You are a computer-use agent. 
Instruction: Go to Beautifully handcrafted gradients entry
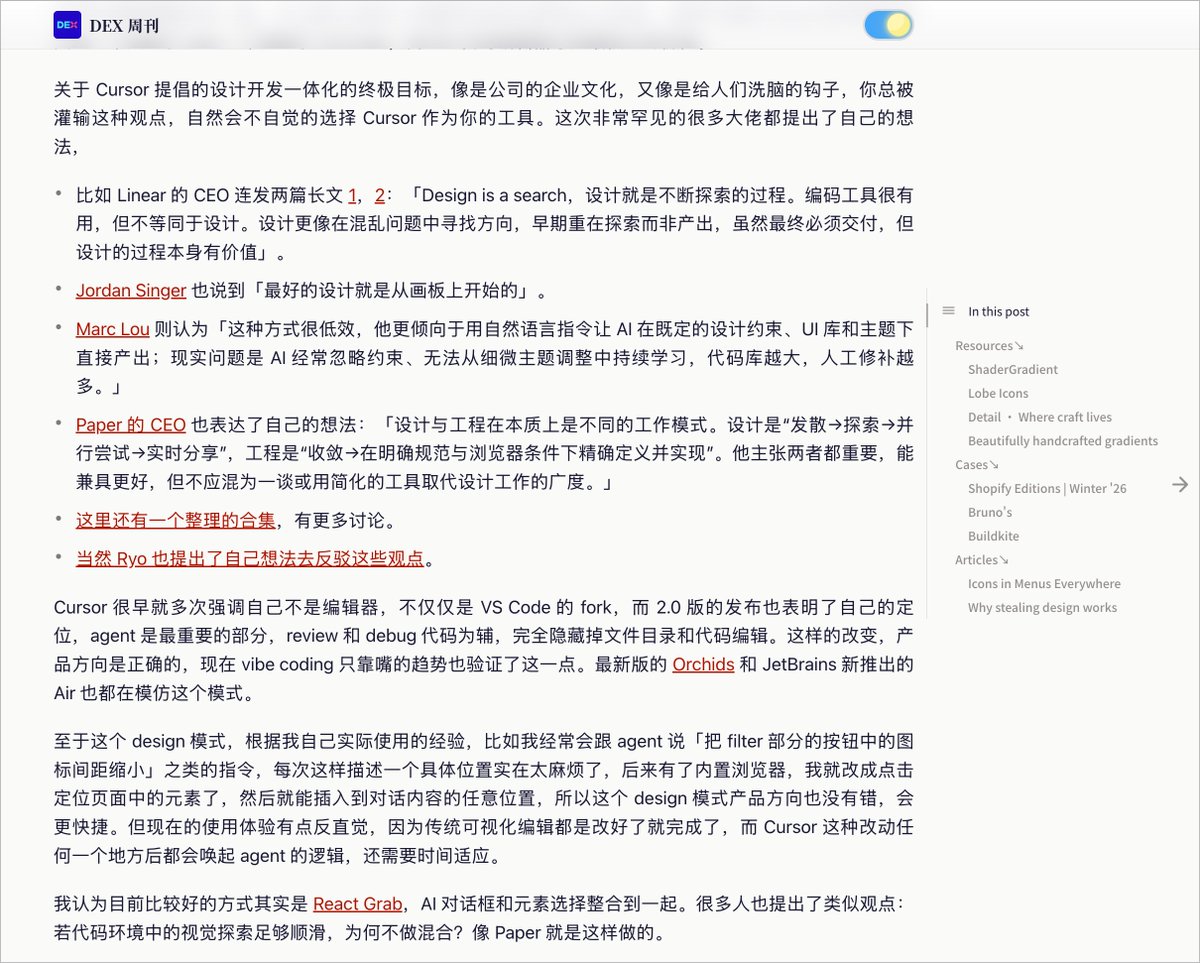pos(1062,441)
